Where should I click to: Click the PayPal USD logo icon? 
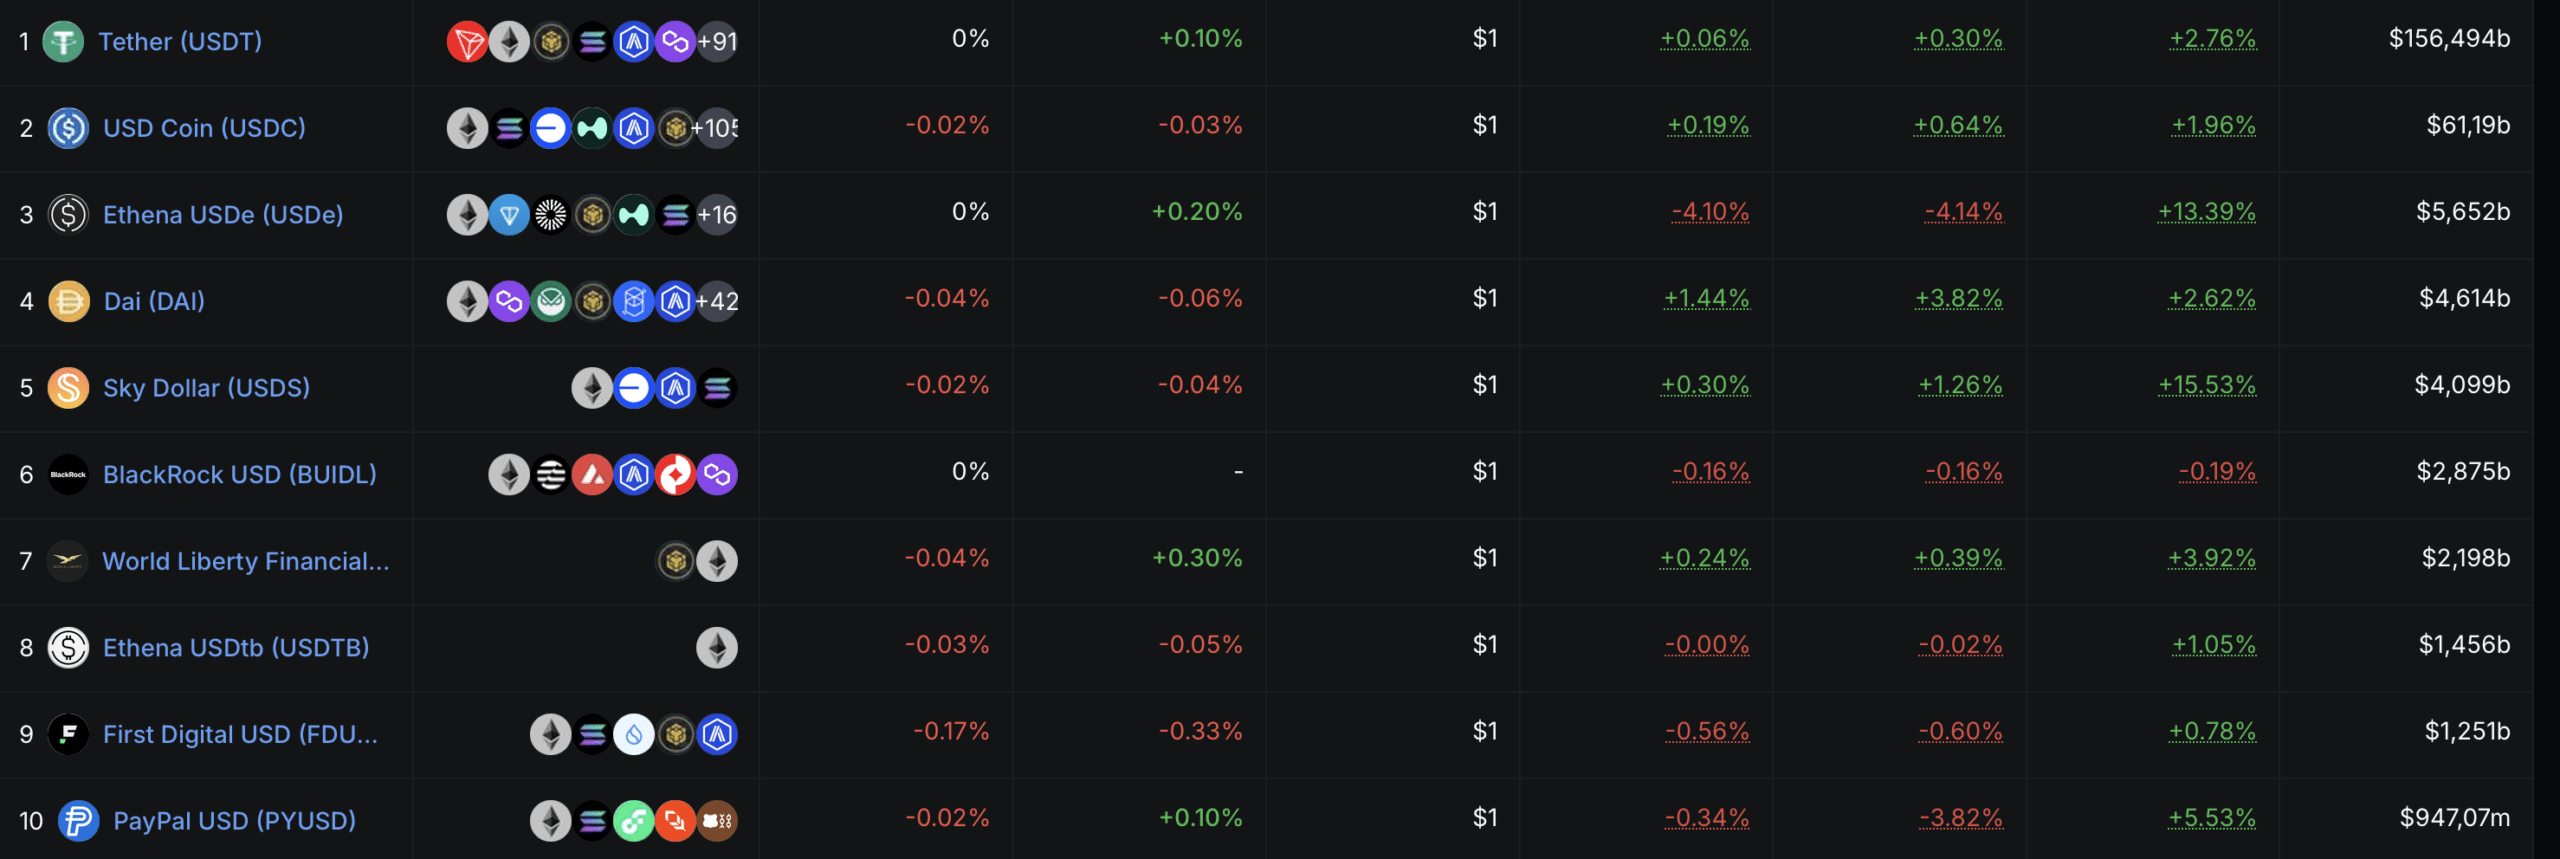[79, 821]
